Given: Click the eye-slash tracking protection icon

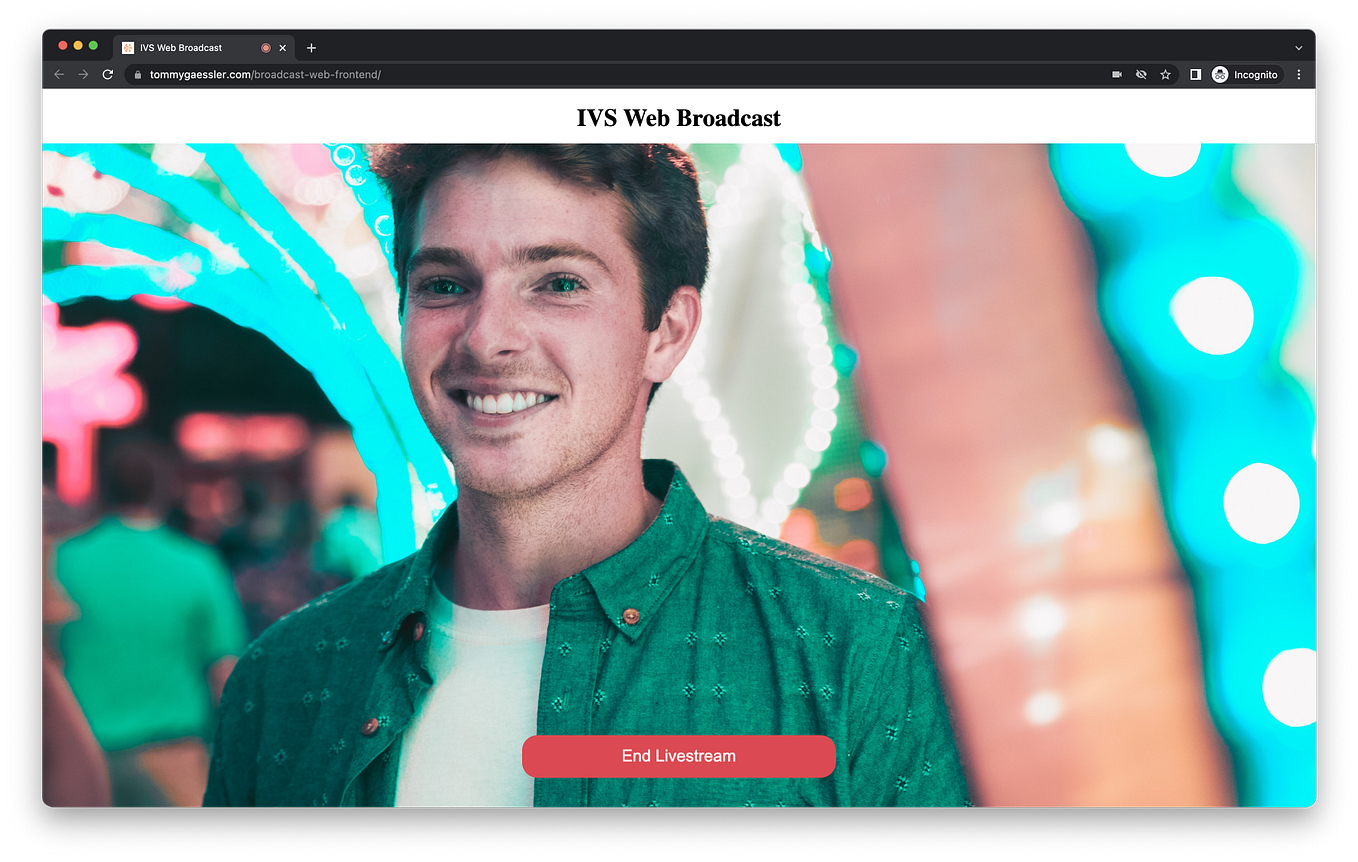Looking at the screenshot, I should [x=1141, y=74].
